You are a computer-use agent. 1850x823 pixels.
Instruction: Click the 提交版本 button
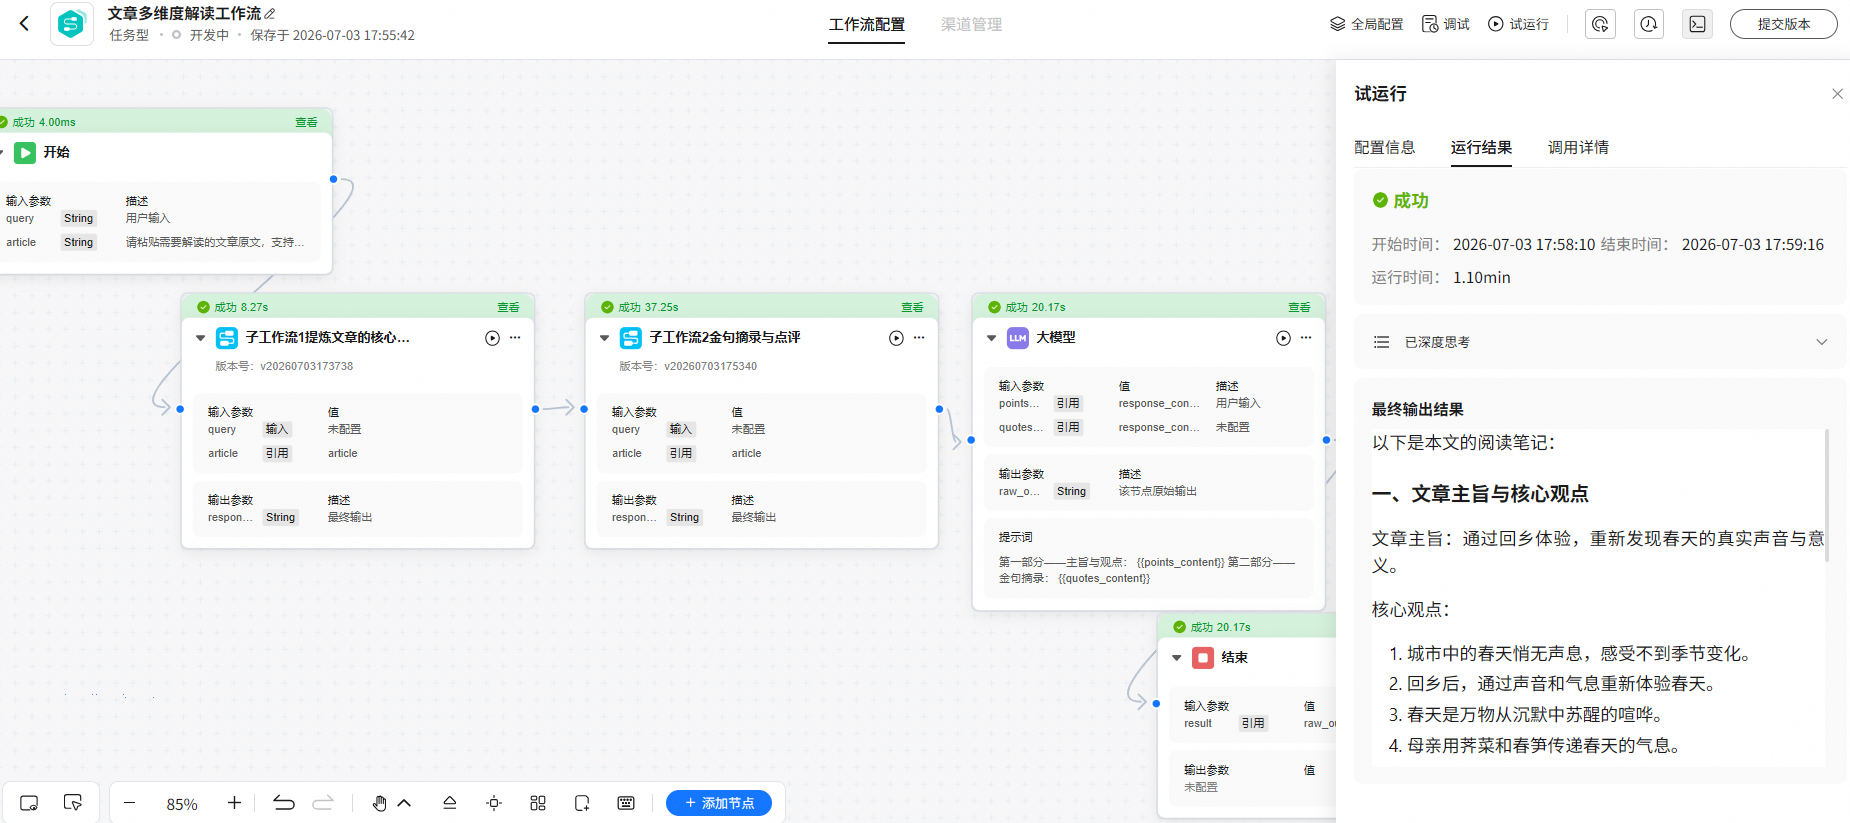tap(1783, 24)
